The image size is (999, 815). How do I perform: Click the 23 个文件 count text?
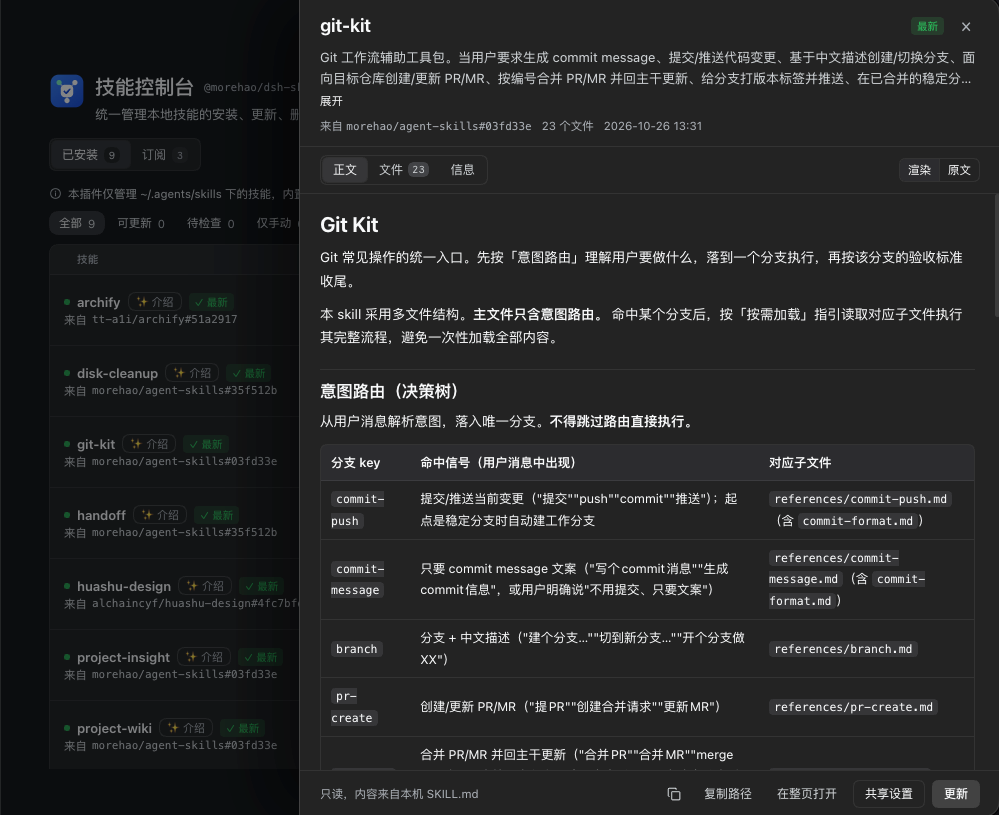[x=568, y=126]
